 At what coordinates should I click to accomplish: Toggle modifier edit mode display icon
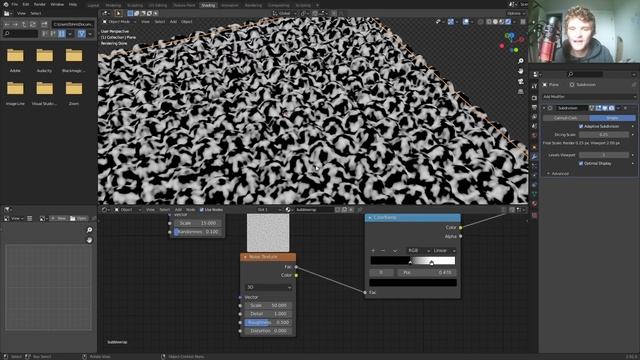point(599,108)
